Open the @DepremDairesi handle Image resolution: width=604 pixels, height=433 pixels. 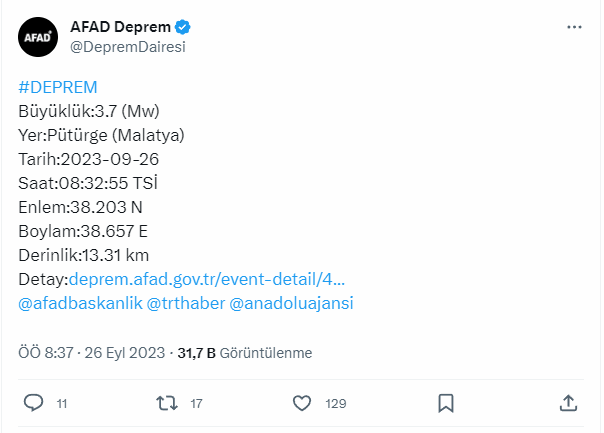click(x=128, y=47)
